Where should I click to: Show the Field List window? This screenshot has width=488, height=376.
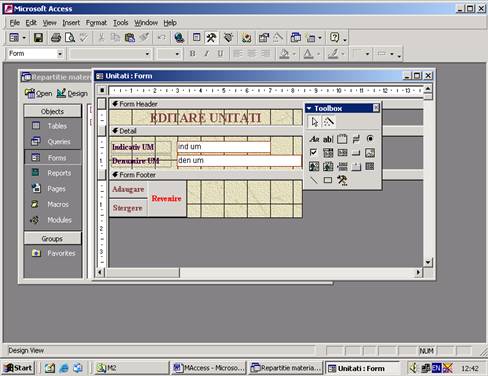pos(197,38)
